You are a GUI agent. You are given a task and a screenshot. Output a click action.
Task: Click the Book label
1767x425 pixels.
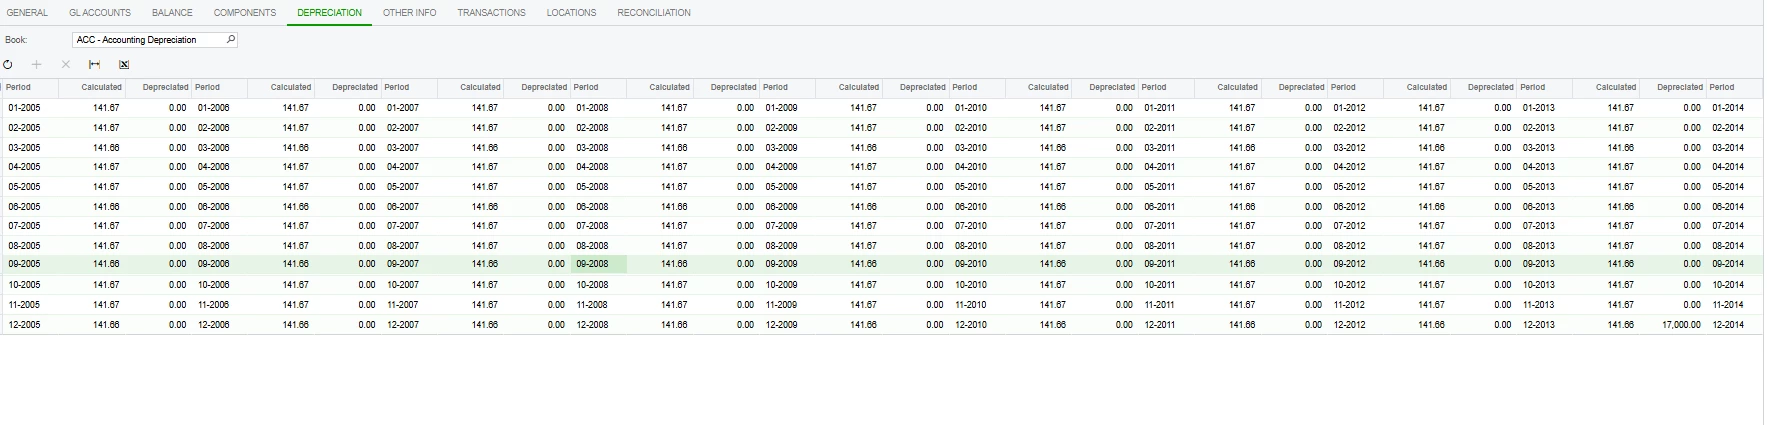tap(16, 40)
